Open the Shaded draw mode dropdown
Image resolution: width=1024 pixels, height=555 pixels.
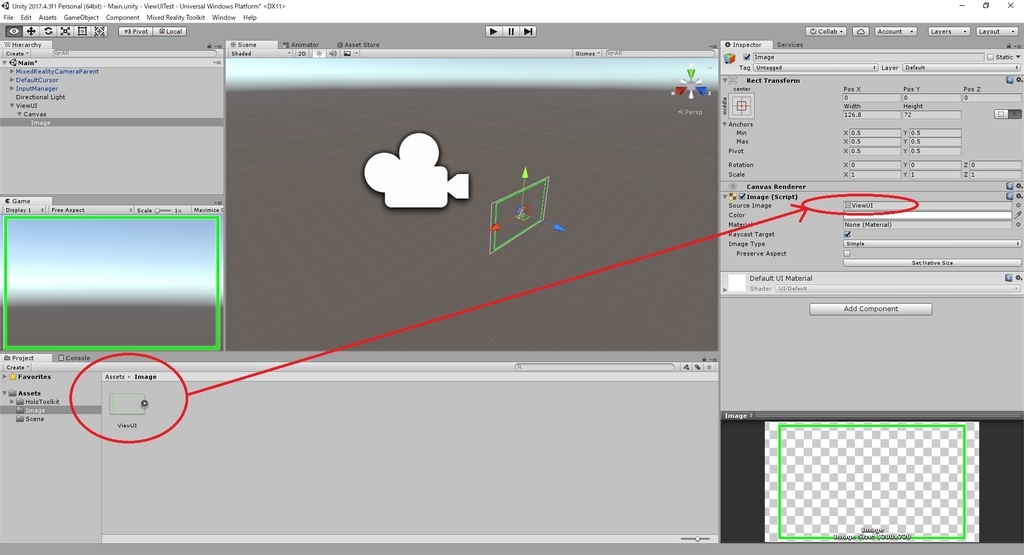click(x=260, y=54)
